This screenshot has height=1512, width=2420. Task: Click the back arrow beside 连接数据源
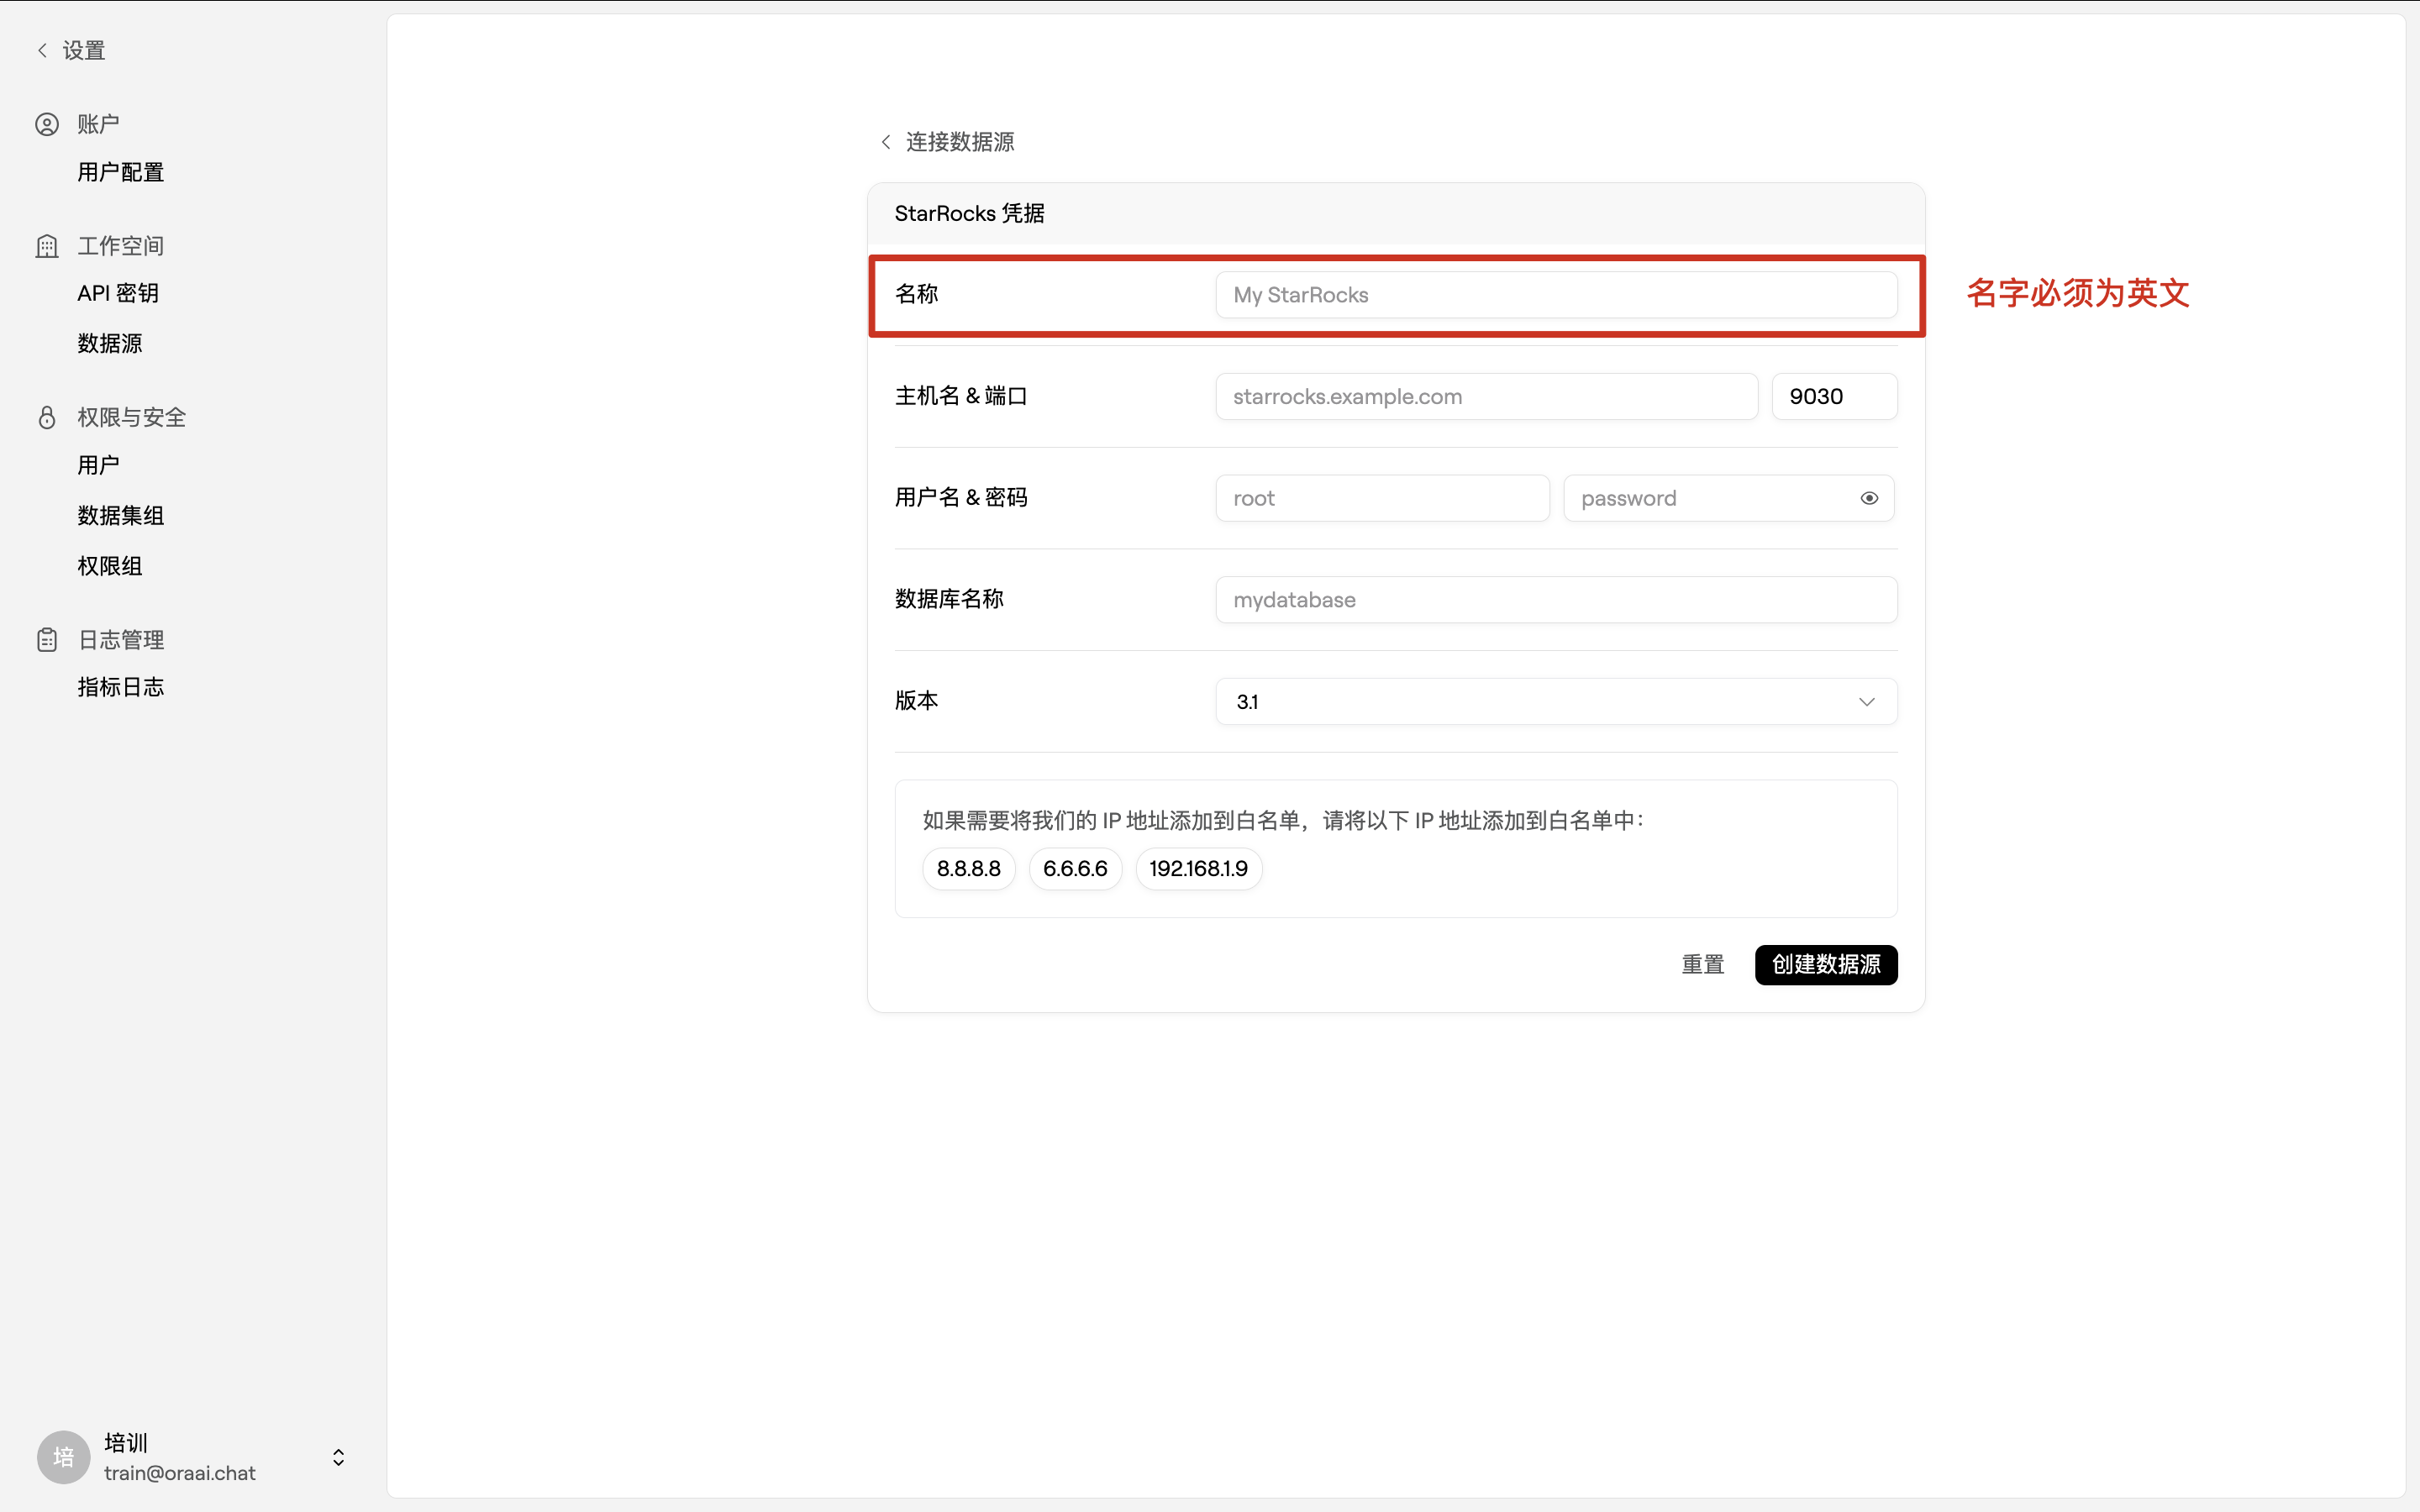[884, 142]
